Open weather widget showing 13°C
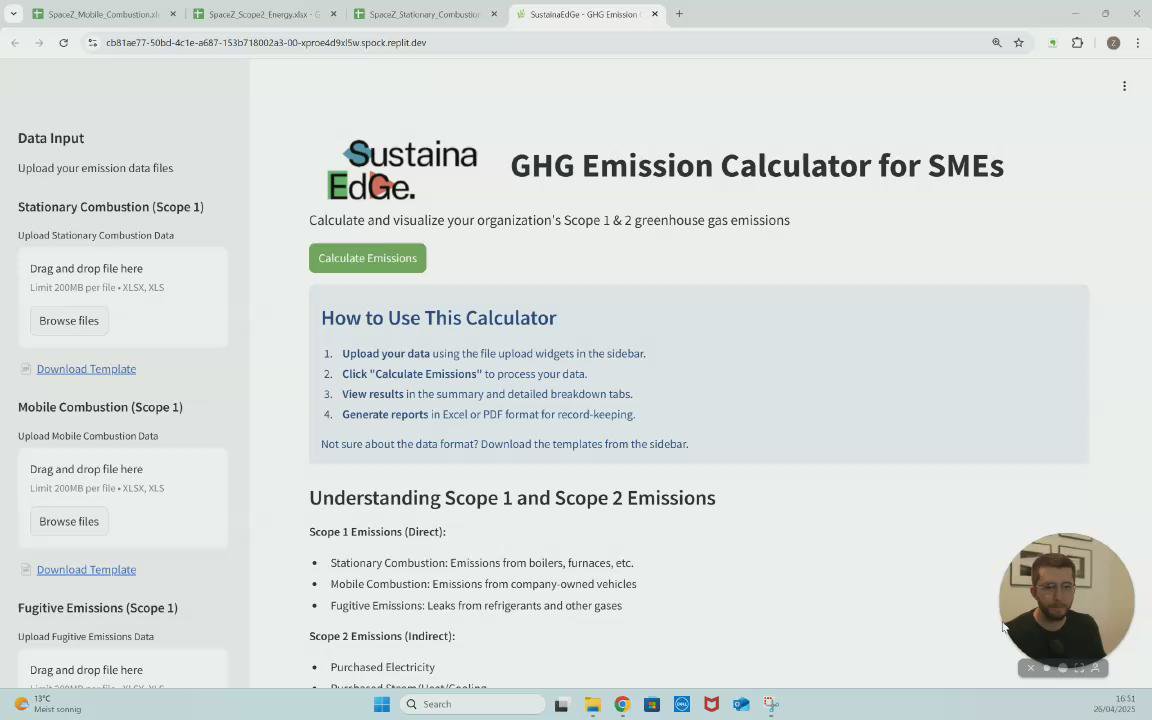 48,704
